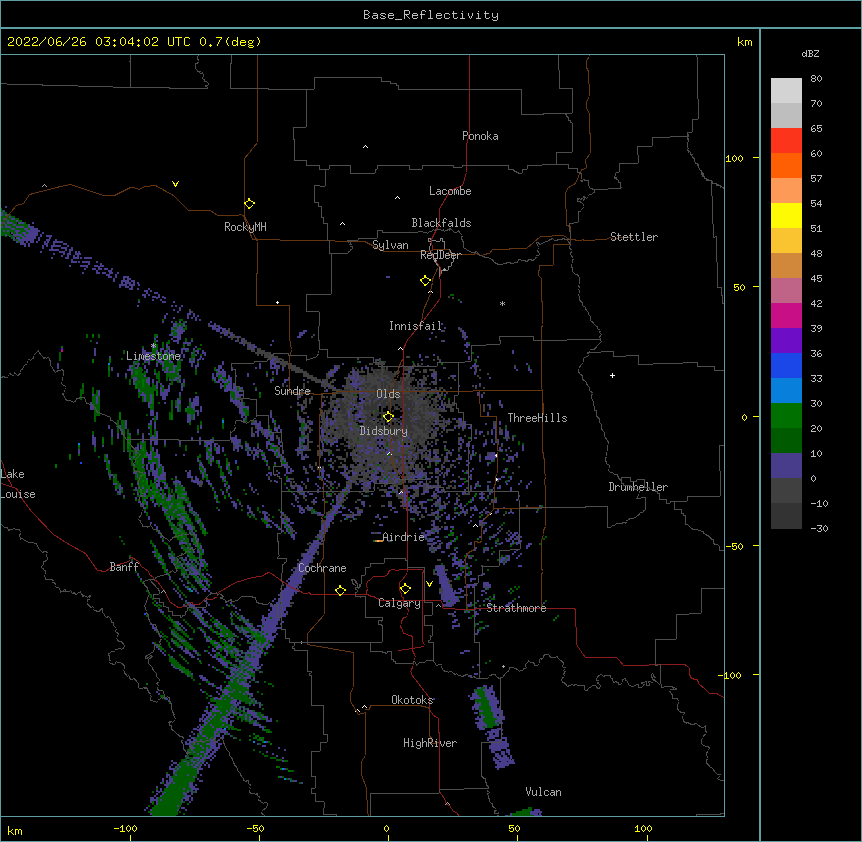Click the Sylvan label
Viewport: 862px width, 842px height.
pyautogui.click(x=390, y=245)
